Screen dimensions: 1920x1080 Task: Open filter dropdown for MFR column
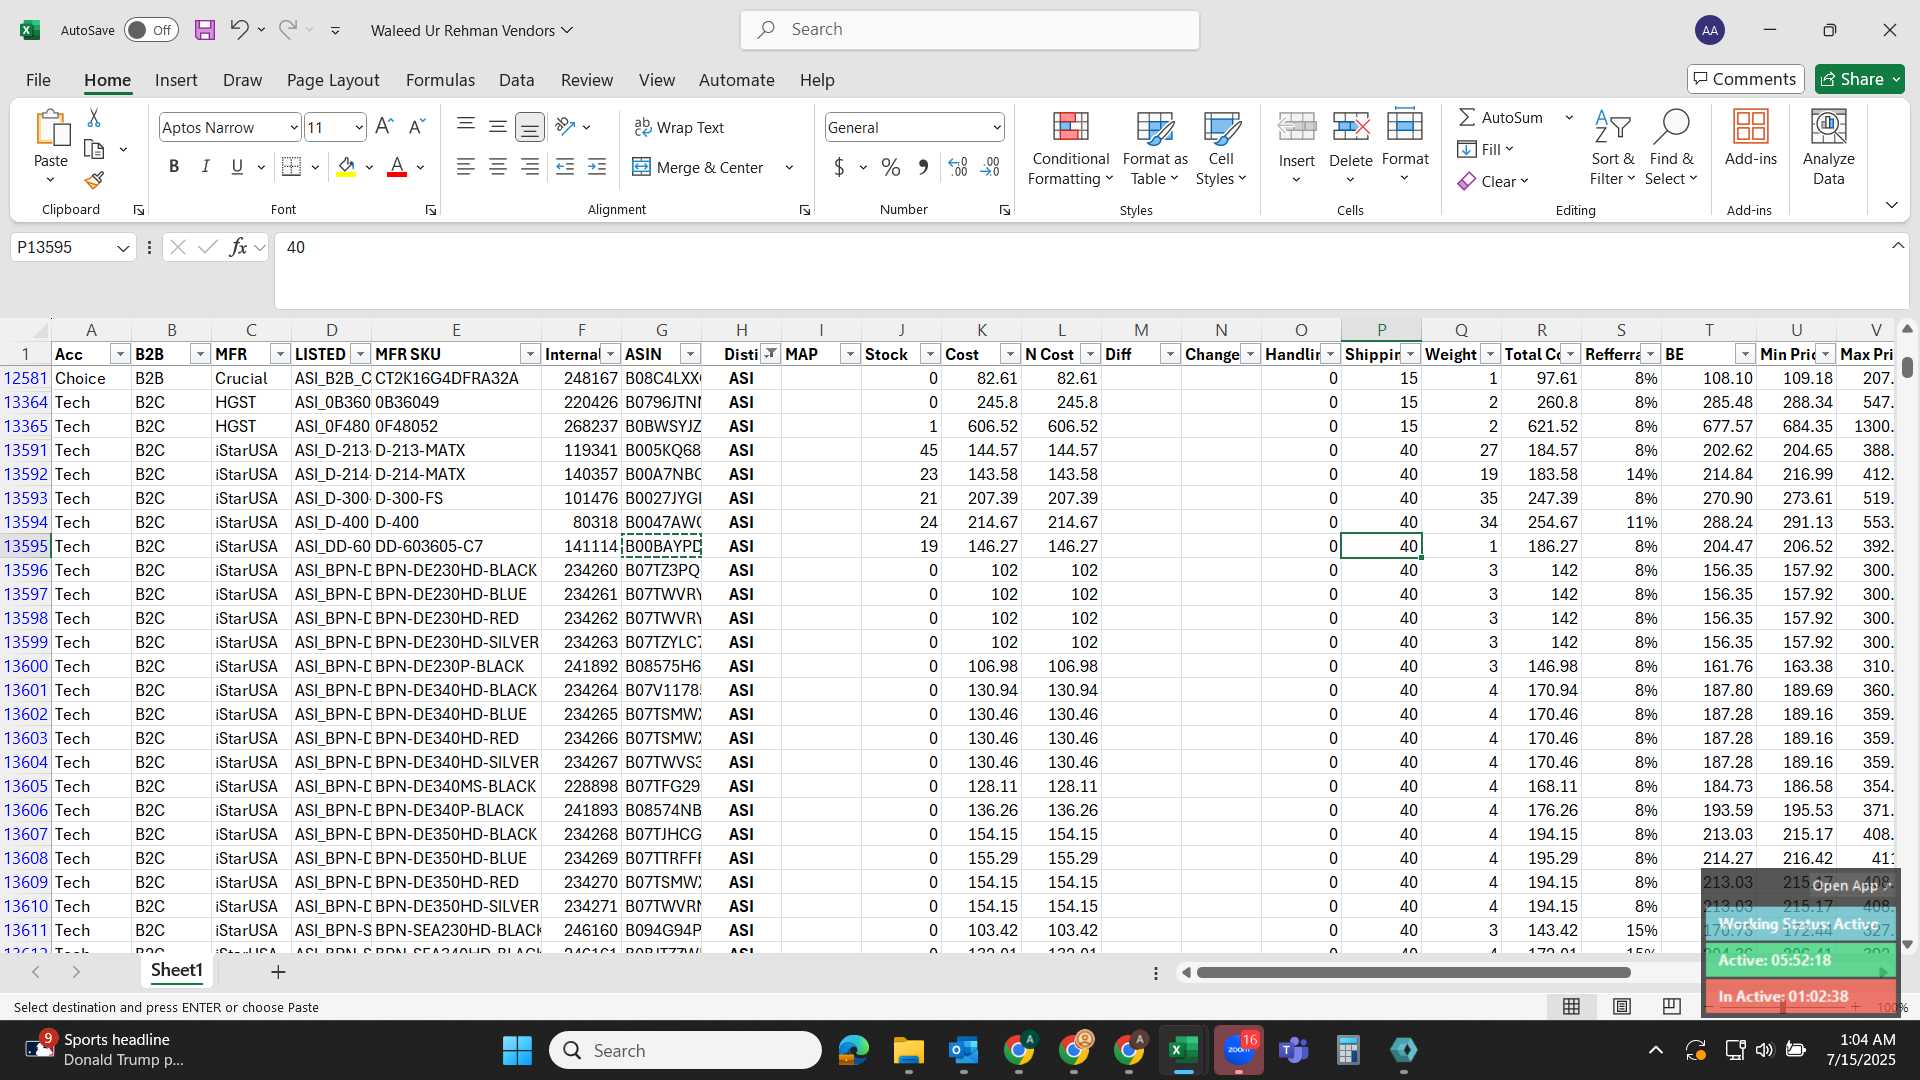point(279,354)
